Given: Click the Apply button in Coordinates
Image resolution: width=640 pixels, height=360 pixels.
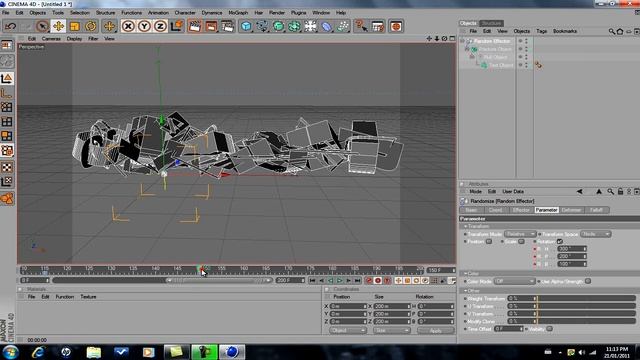Looking at the screenshot, I should click(436, 331).
